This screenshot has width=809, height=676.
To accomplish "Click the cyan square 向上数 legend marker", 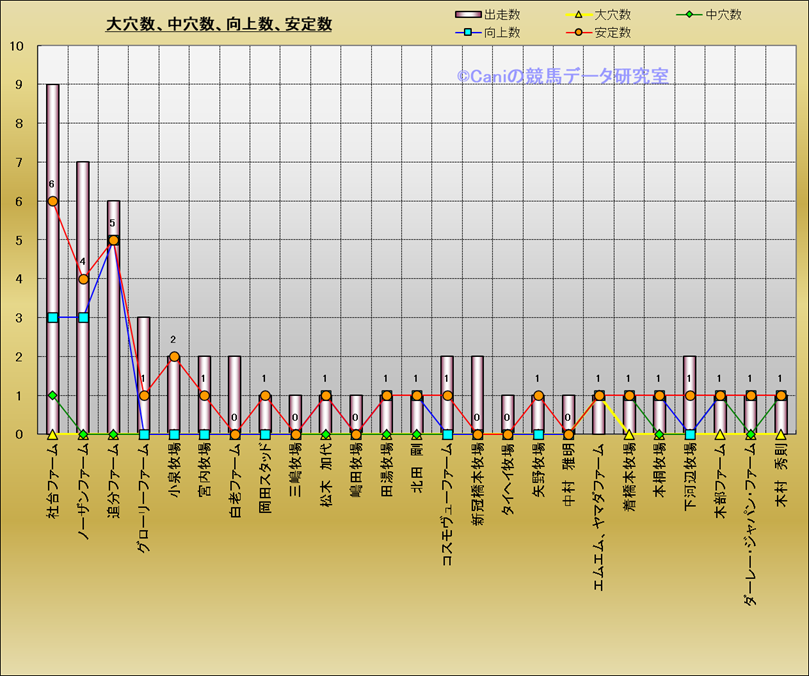I will click(467, 32).
